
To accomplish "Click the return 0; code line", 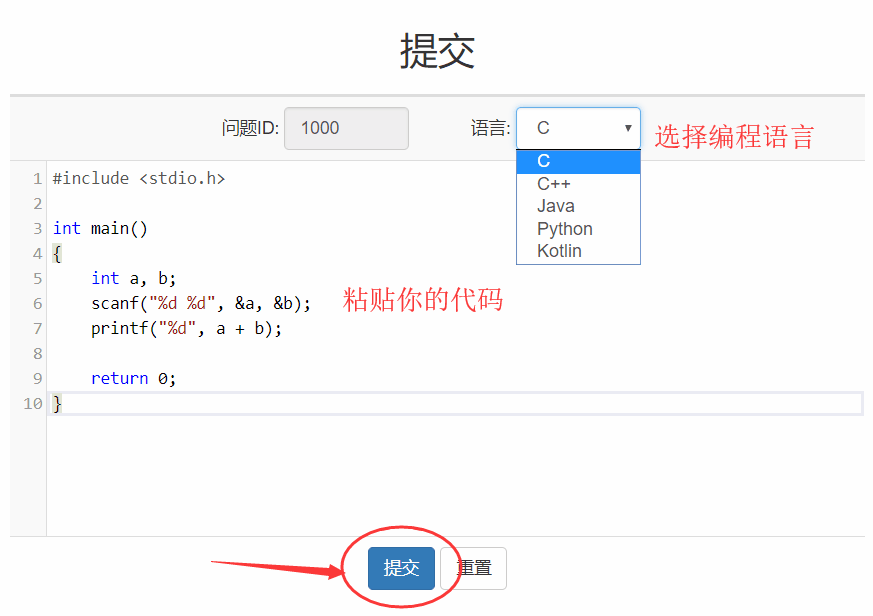I will 134,379.
